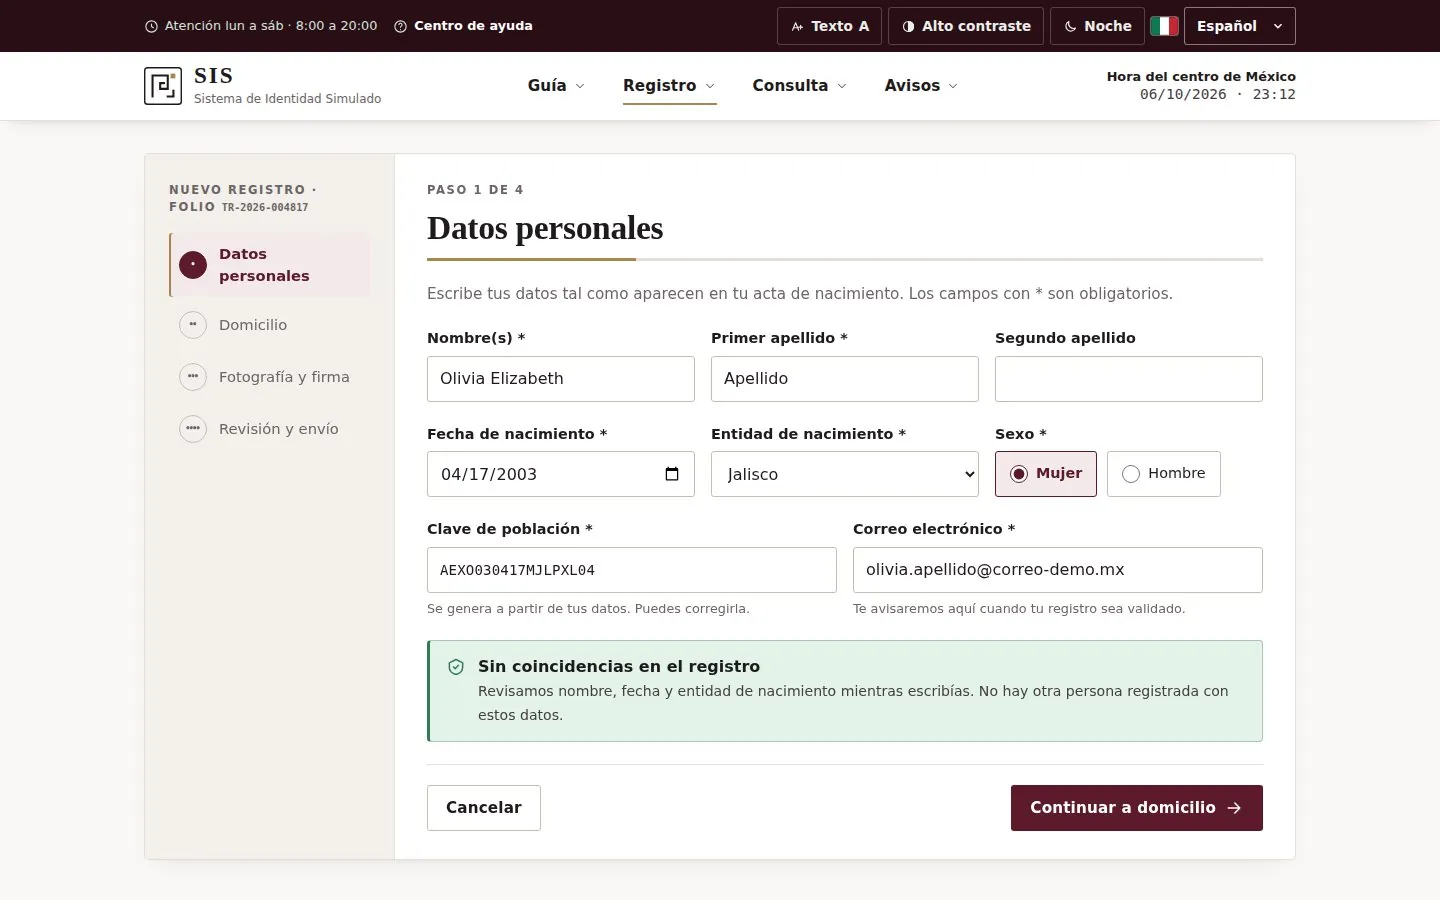Go to Fotografía y firma step label
This screenshot has width=1440, height=900.
(284, 377)
